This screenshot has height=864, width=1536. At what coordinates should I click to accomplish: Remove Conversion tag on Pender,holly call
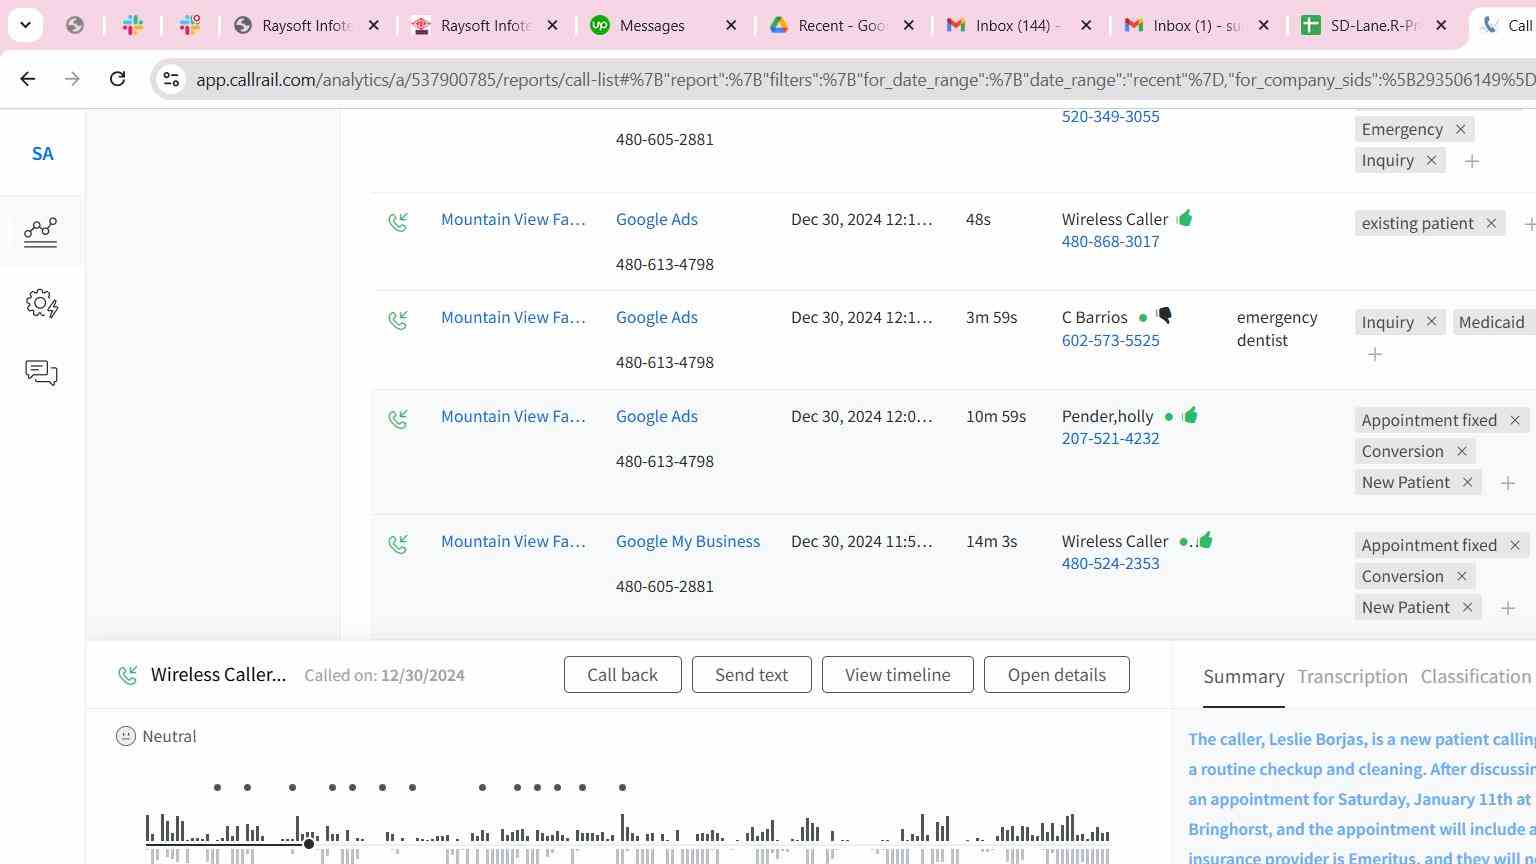[1461, 451]
